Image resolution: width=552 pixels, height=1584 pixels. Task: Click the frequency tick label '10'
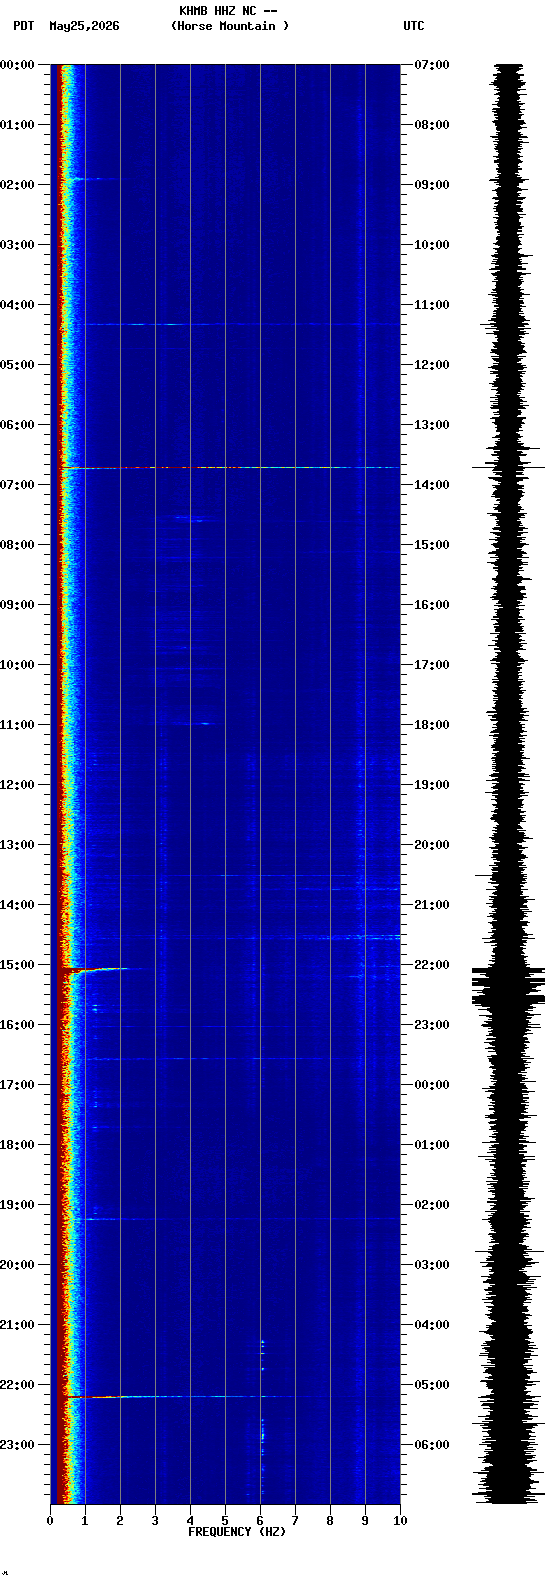(x=400, y=1521)
